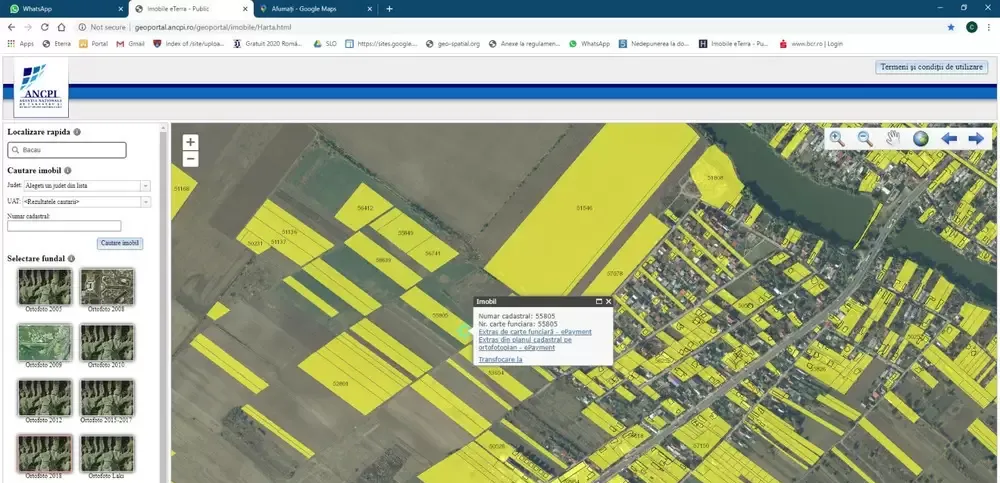Click Termeni și condiții de utilizare button
1000x483 pixels.
pos(930,67)
